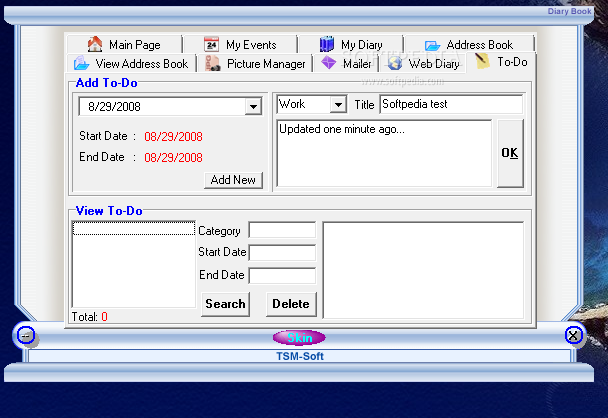Click the Search button
This screenshot has height=418, width=608.
(225, 304)
